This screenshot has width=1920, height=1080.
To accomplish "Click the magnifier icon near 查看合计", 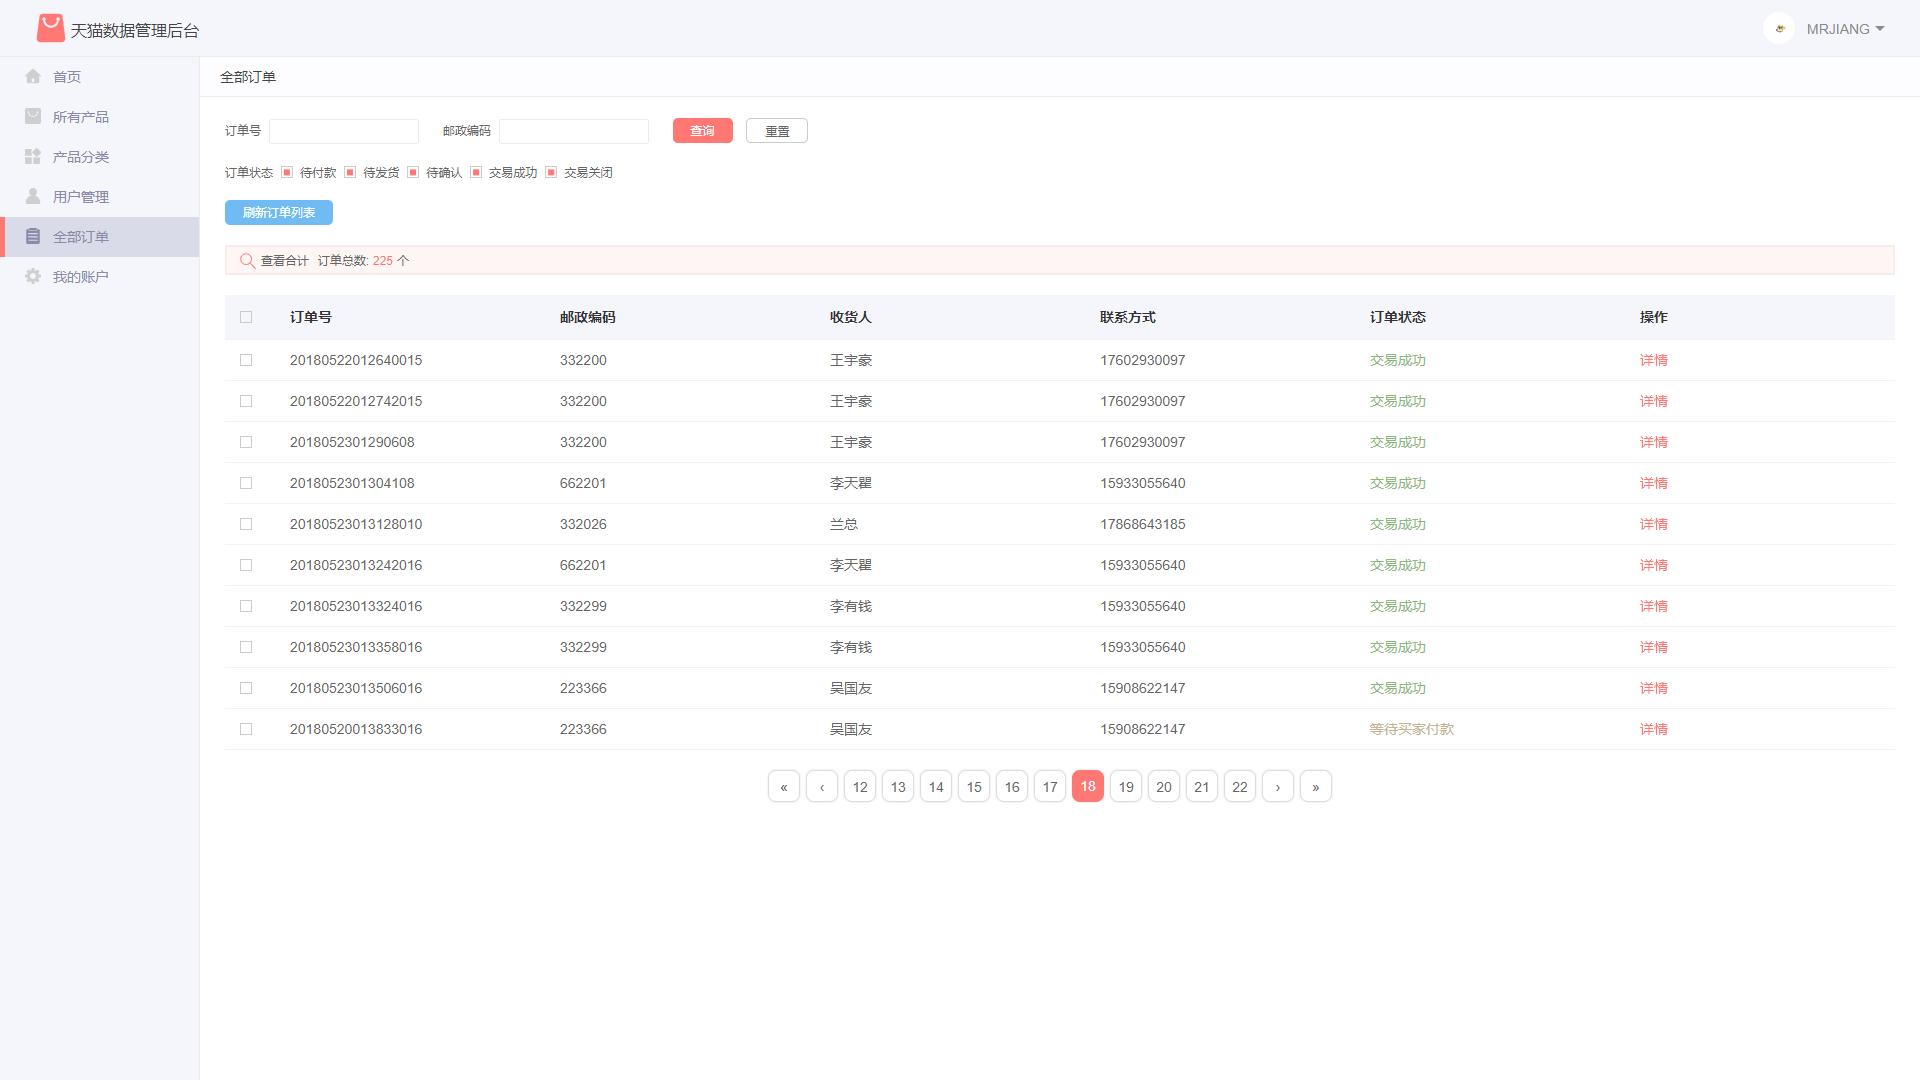I will tap(247, 260).
